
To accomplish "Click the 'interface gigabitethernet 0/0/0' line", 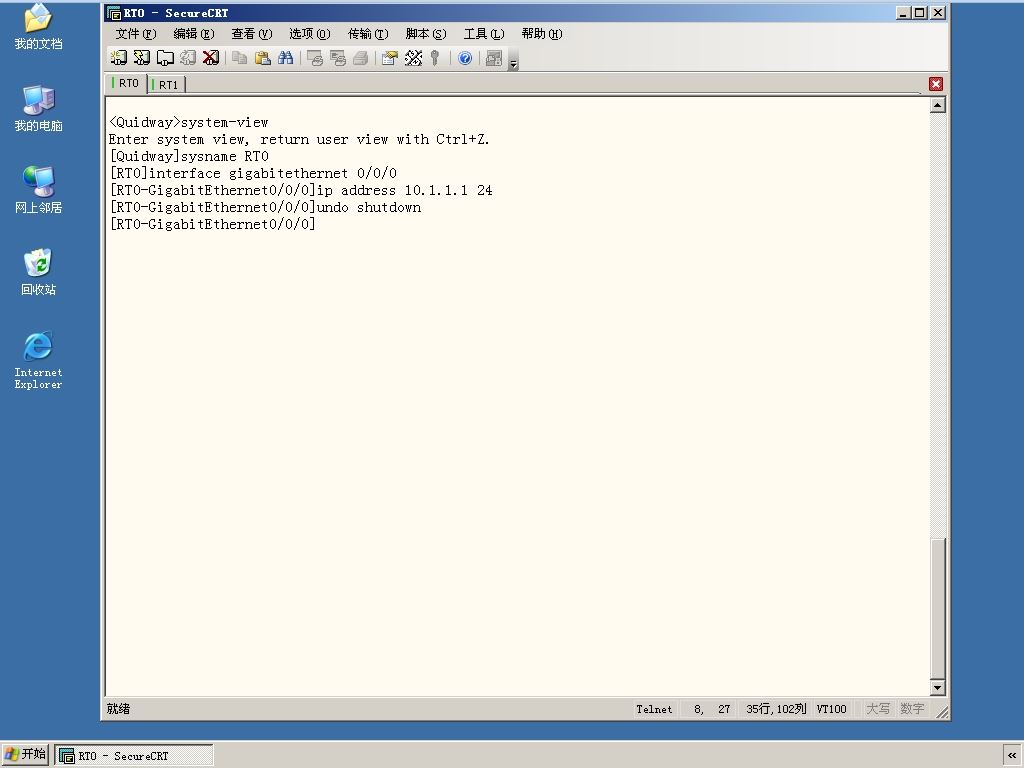I will point(253,173).
